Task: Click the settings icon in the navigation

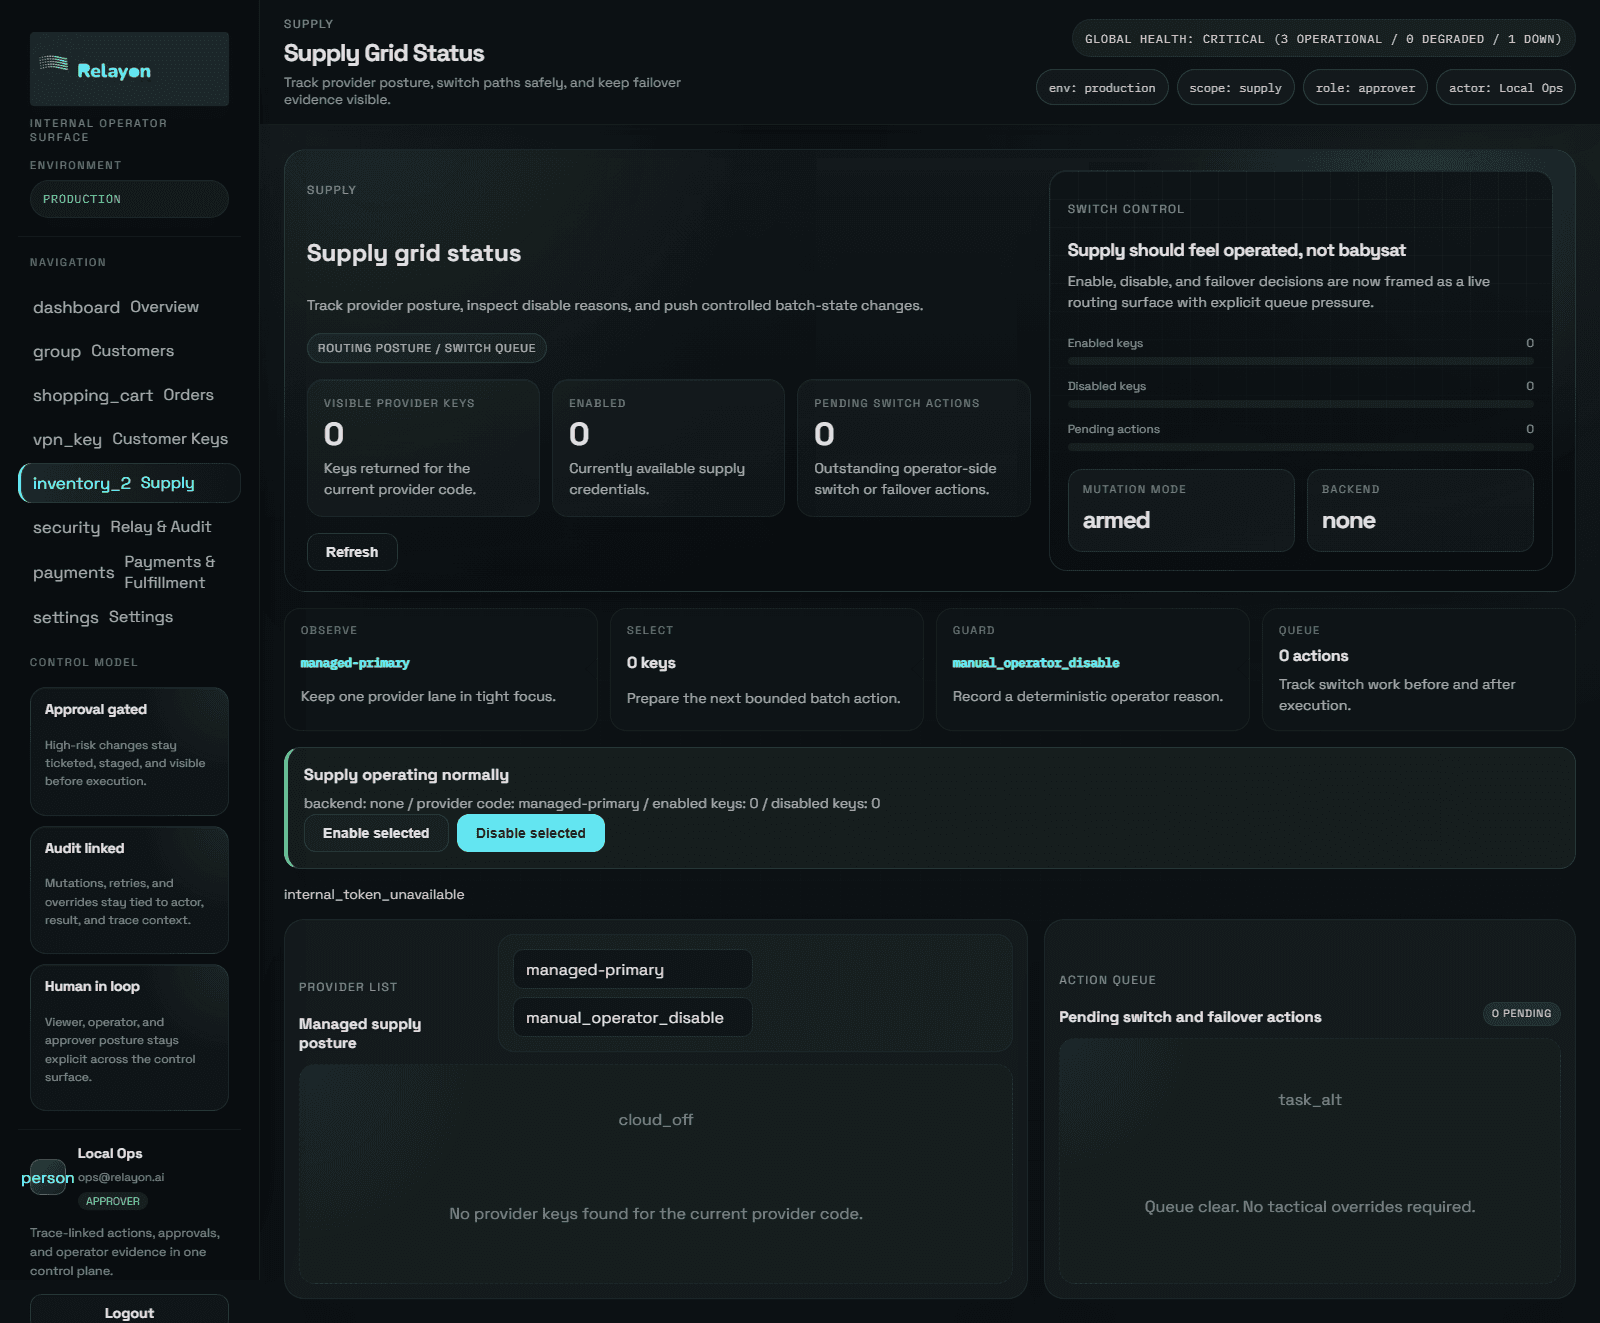Action: [x=65, y=617]
